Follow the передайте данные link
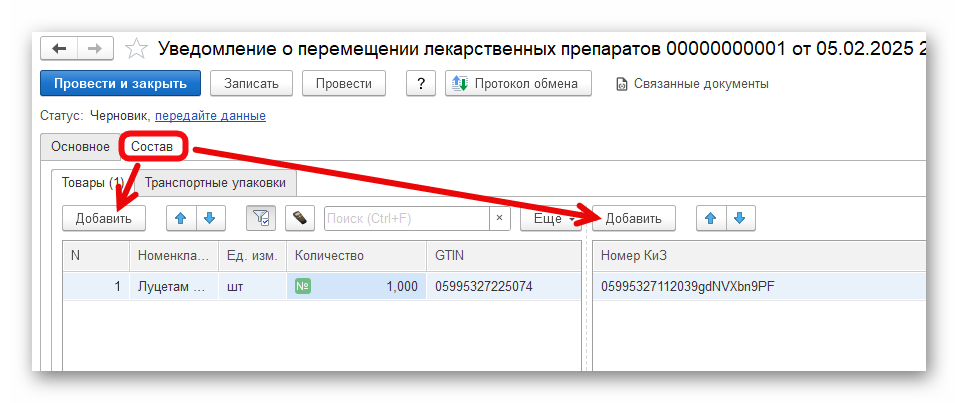 point(210,115)
